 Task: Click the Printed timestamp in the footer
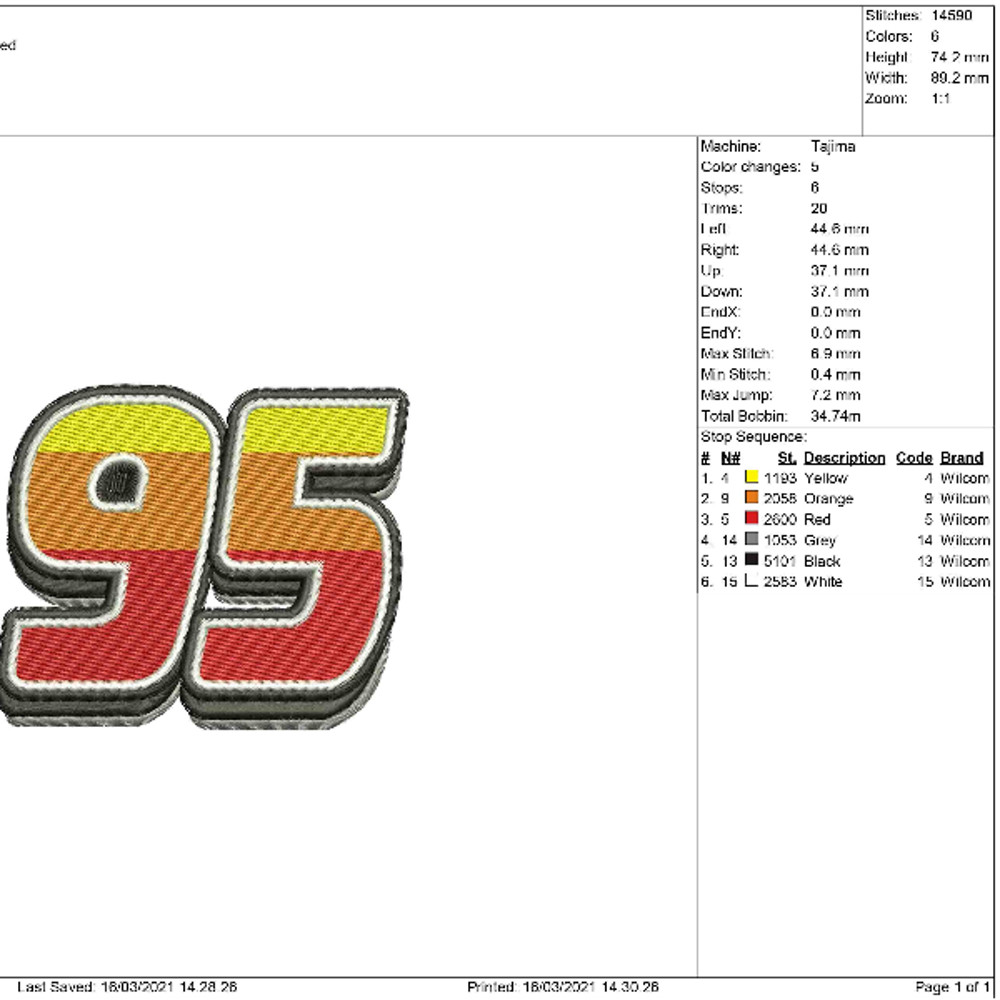560,983
